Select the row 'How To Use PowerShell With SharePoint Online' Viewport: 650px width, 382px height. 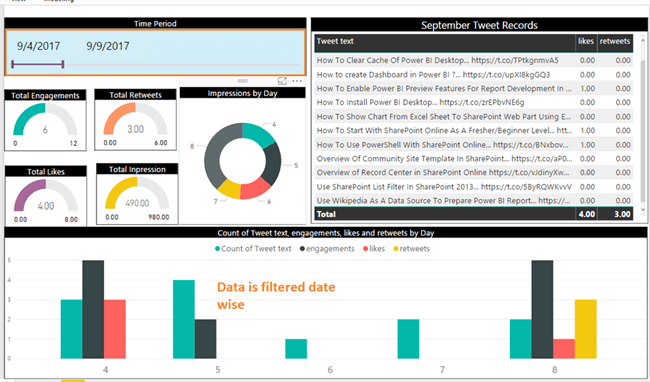(473, 145)
